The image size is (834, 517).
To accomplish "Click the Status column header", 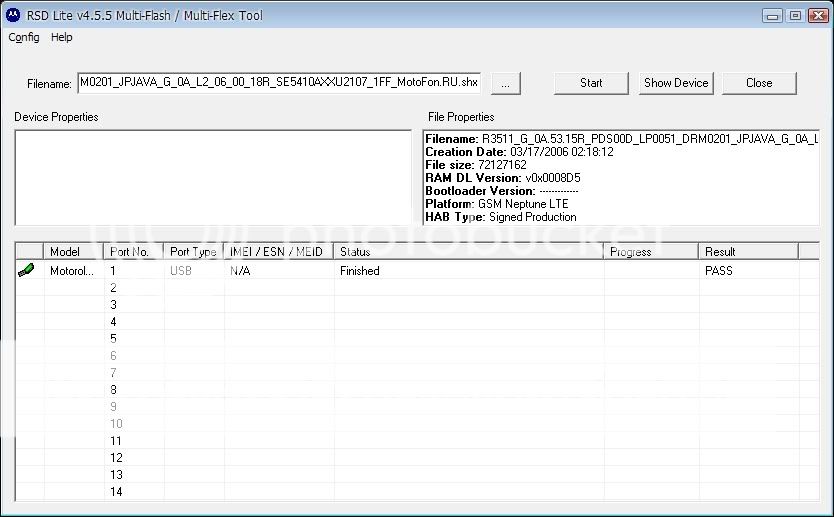I will pos(468,252).
